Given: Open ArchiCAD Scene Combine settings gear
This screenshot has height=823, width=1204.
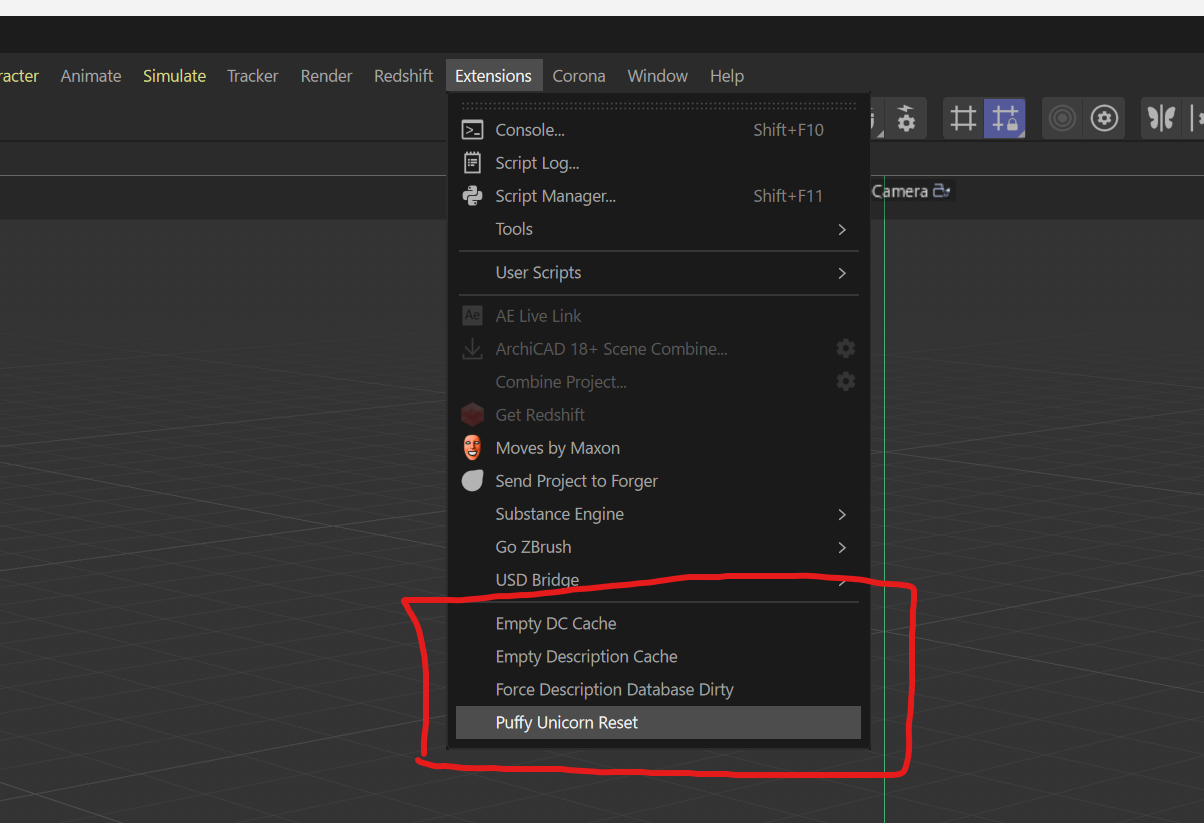Looking at the screenshot, I should click(846, 348).
